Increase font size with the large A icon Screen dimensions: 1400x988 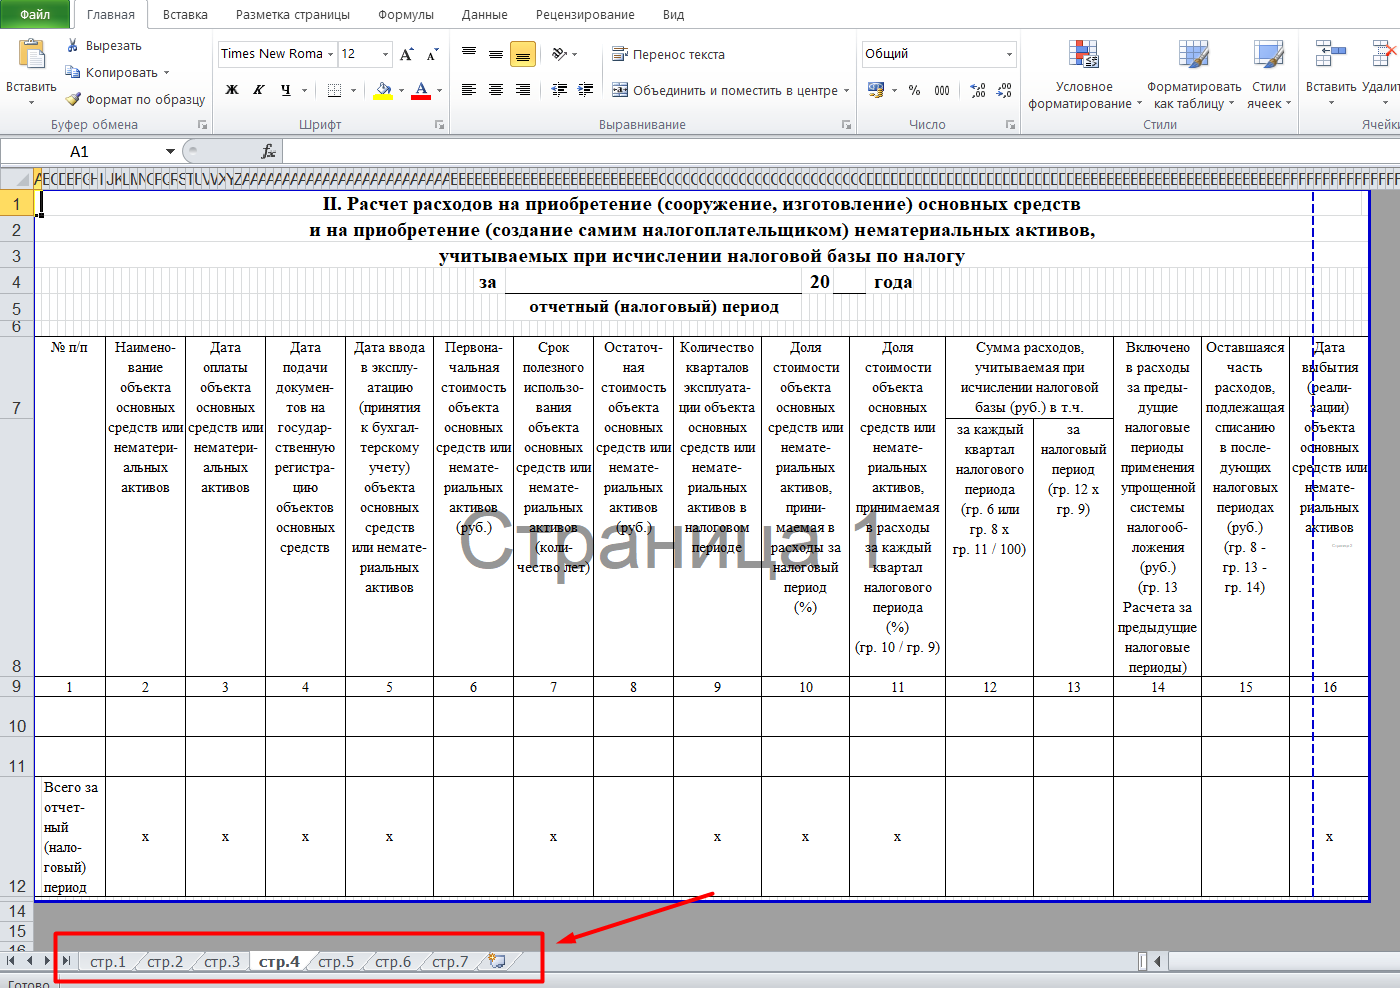(x=406, y=54)
